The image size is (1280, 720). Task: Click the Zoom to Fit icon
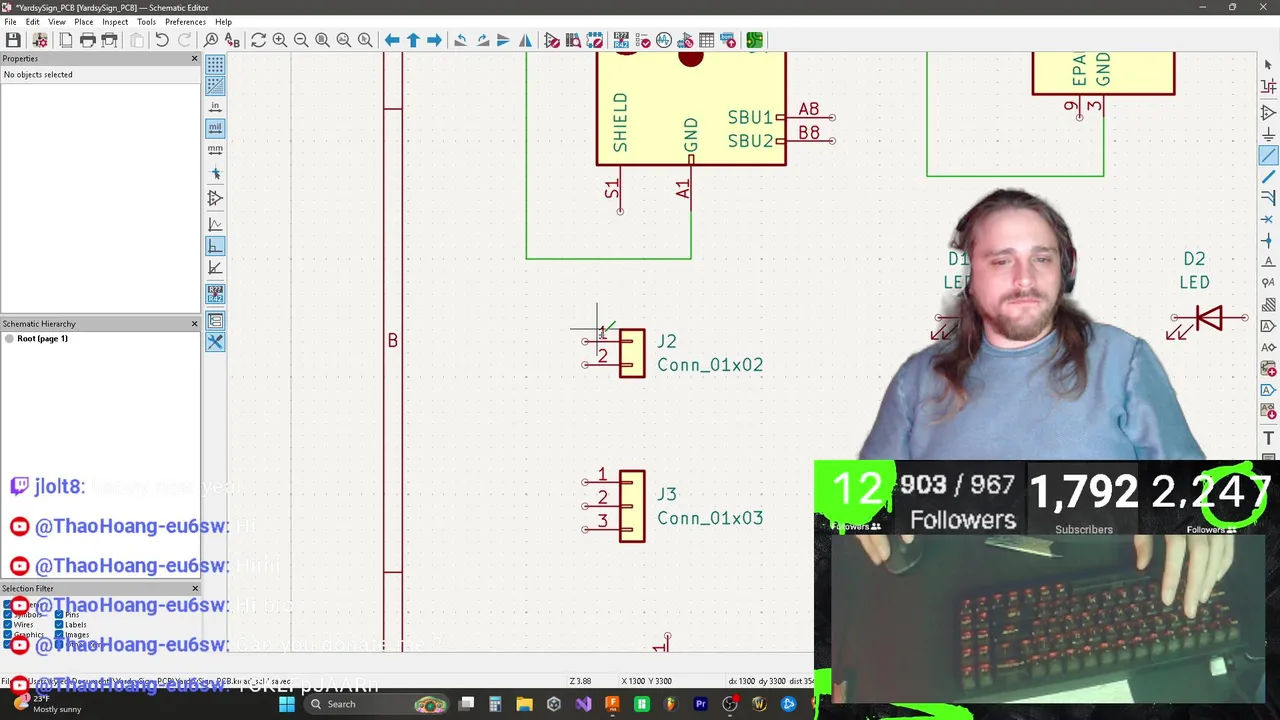tap(322, 40)
